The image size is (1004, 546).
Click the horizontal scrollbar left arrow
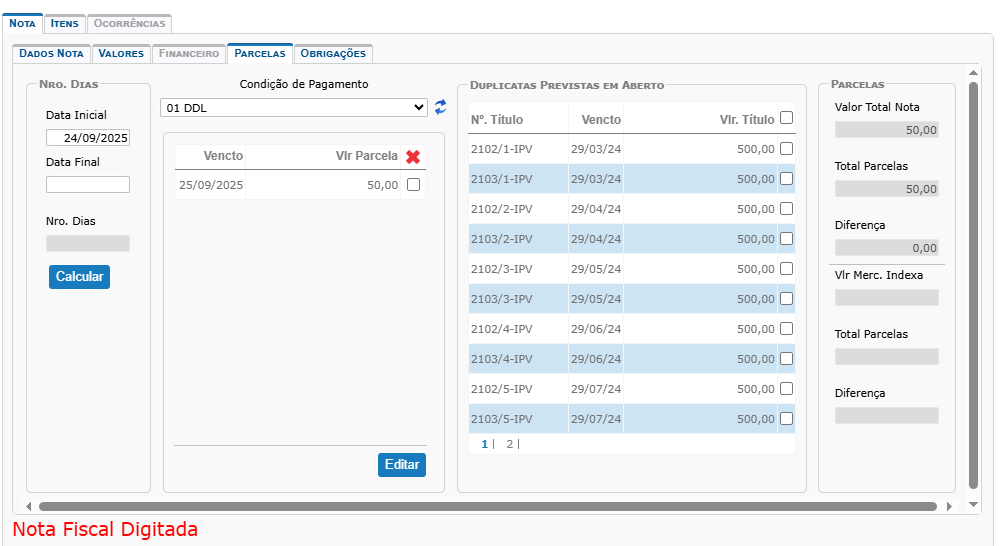pos(29,506)
